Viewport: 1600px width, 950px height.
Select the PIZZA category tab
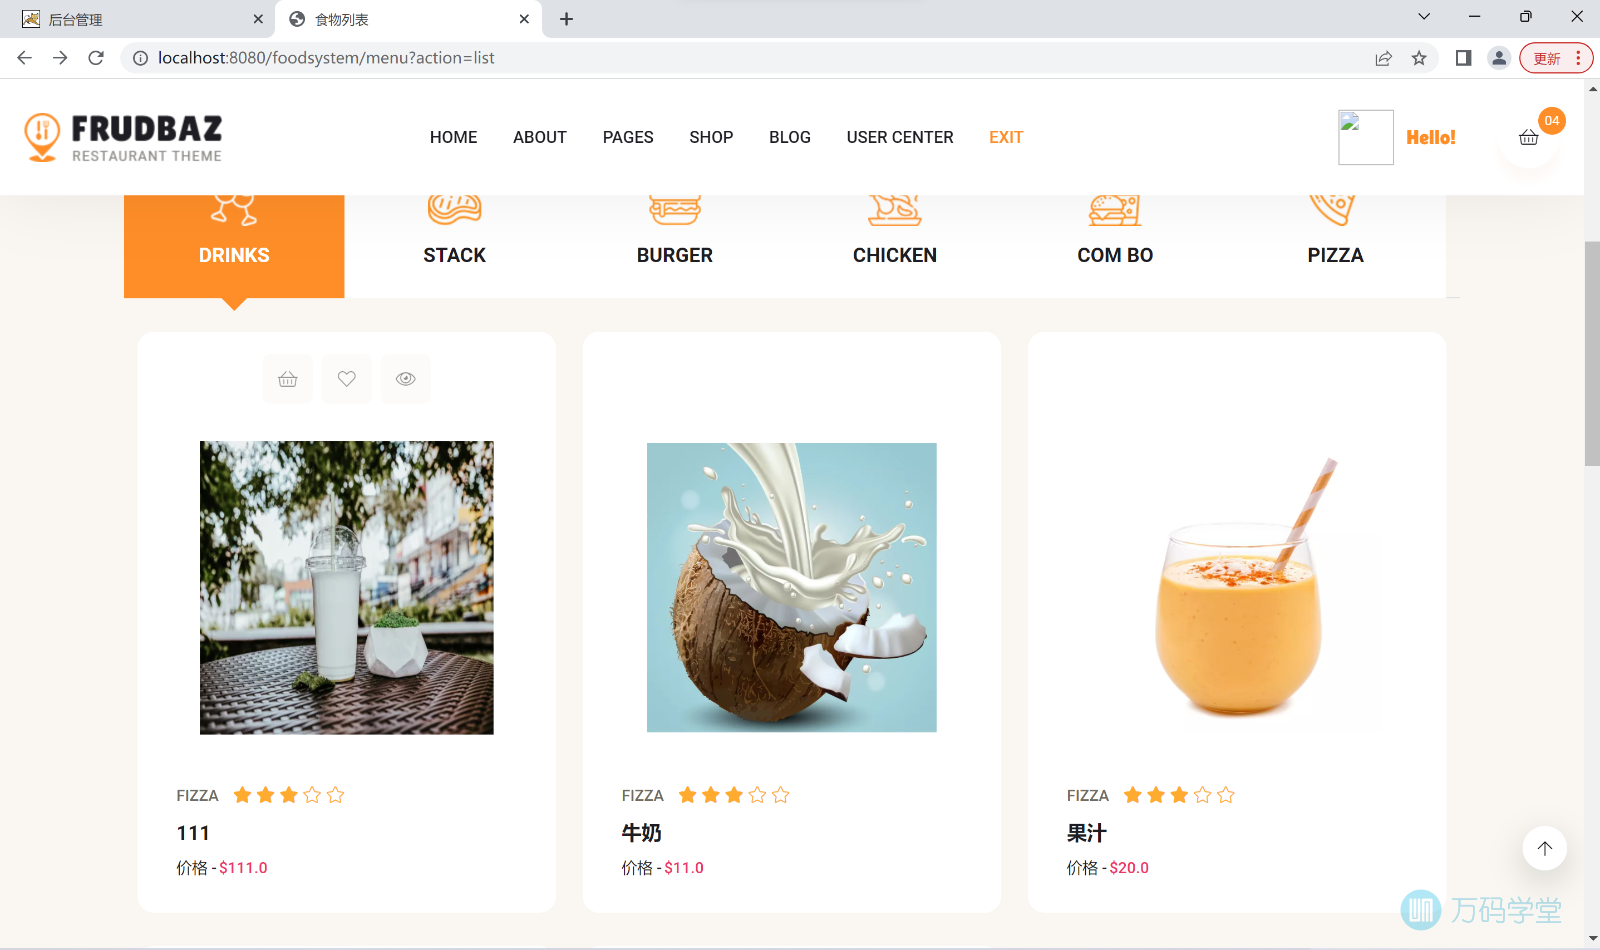1336,245
